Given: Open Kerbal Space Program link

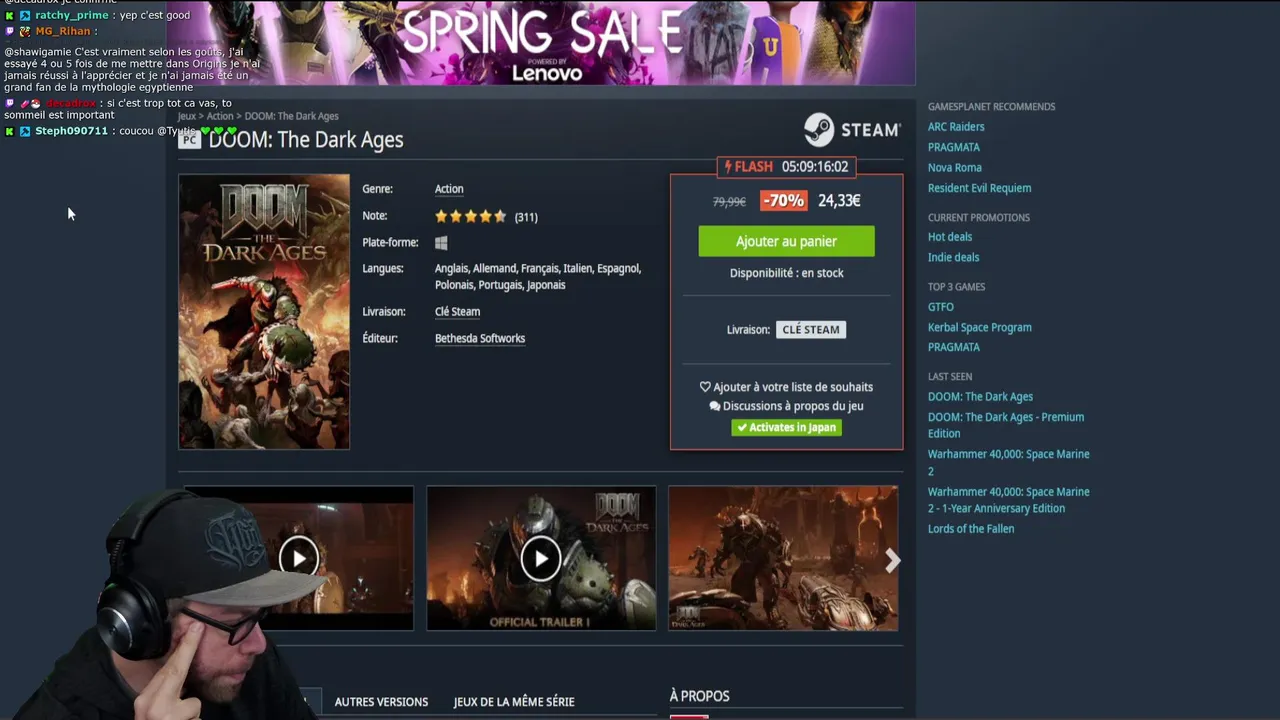Looking at the screenshot, I should [x=980, y=327].
